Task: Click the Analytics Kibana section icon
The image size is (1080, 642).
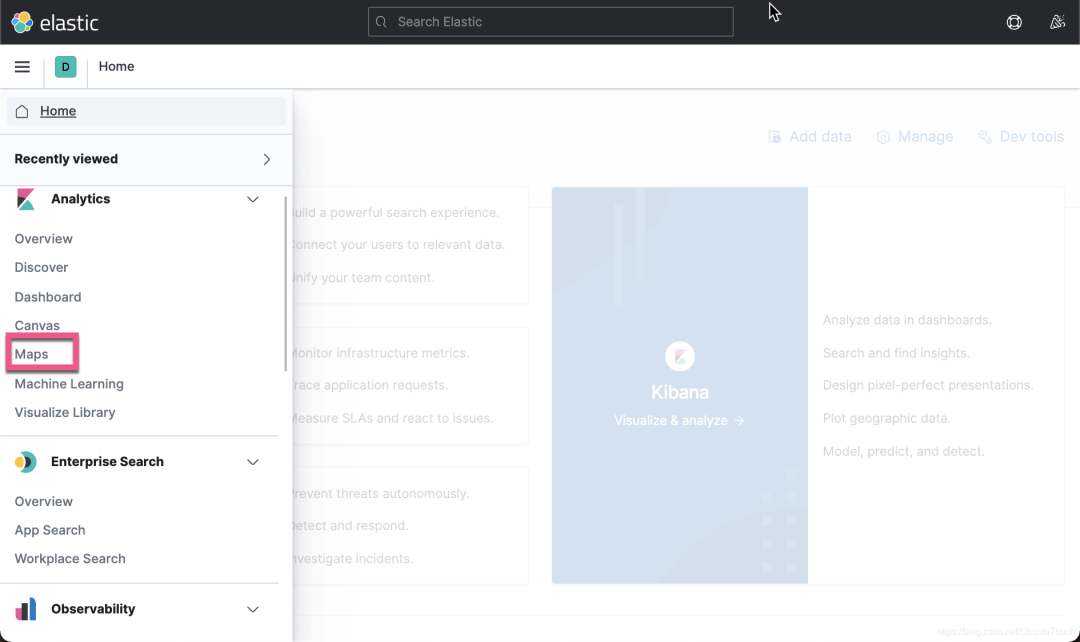Action: (25, 199)
